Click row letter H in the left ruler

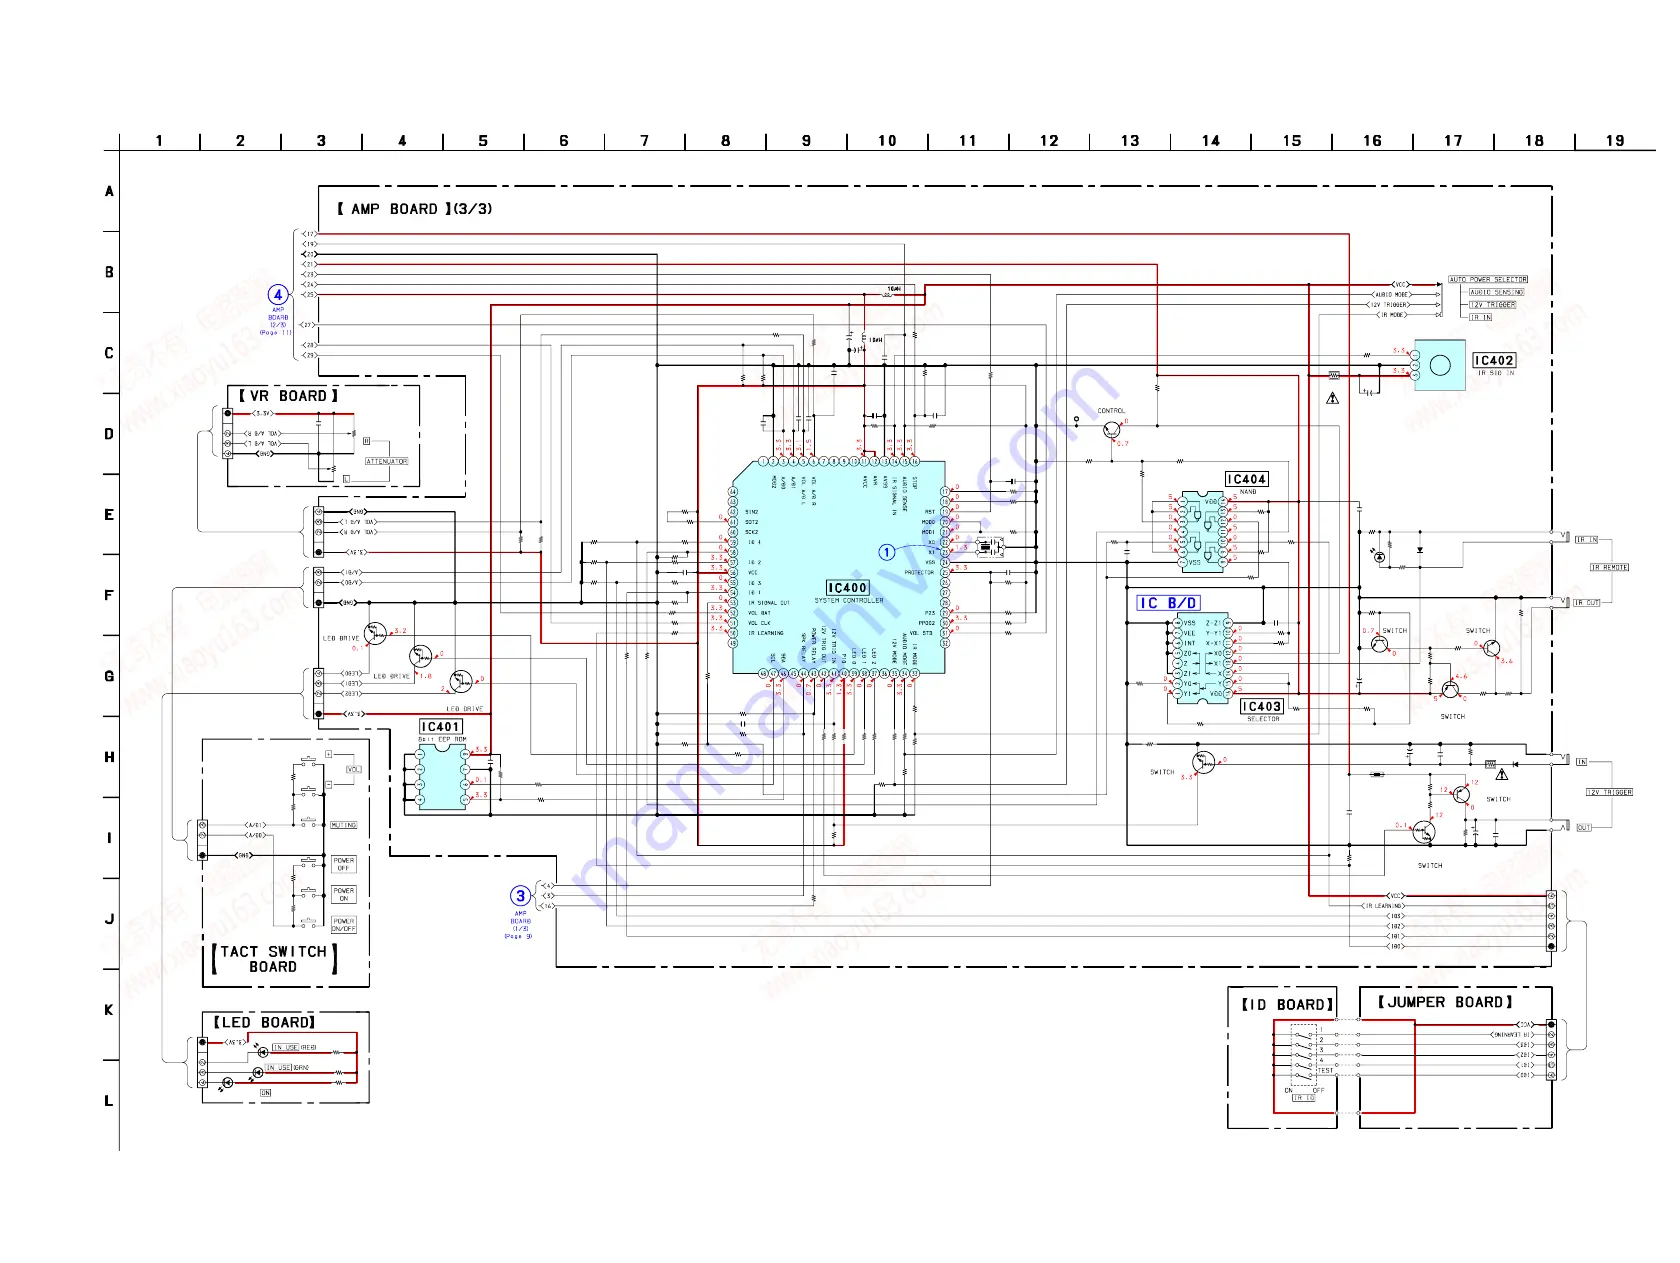point(109,757)
